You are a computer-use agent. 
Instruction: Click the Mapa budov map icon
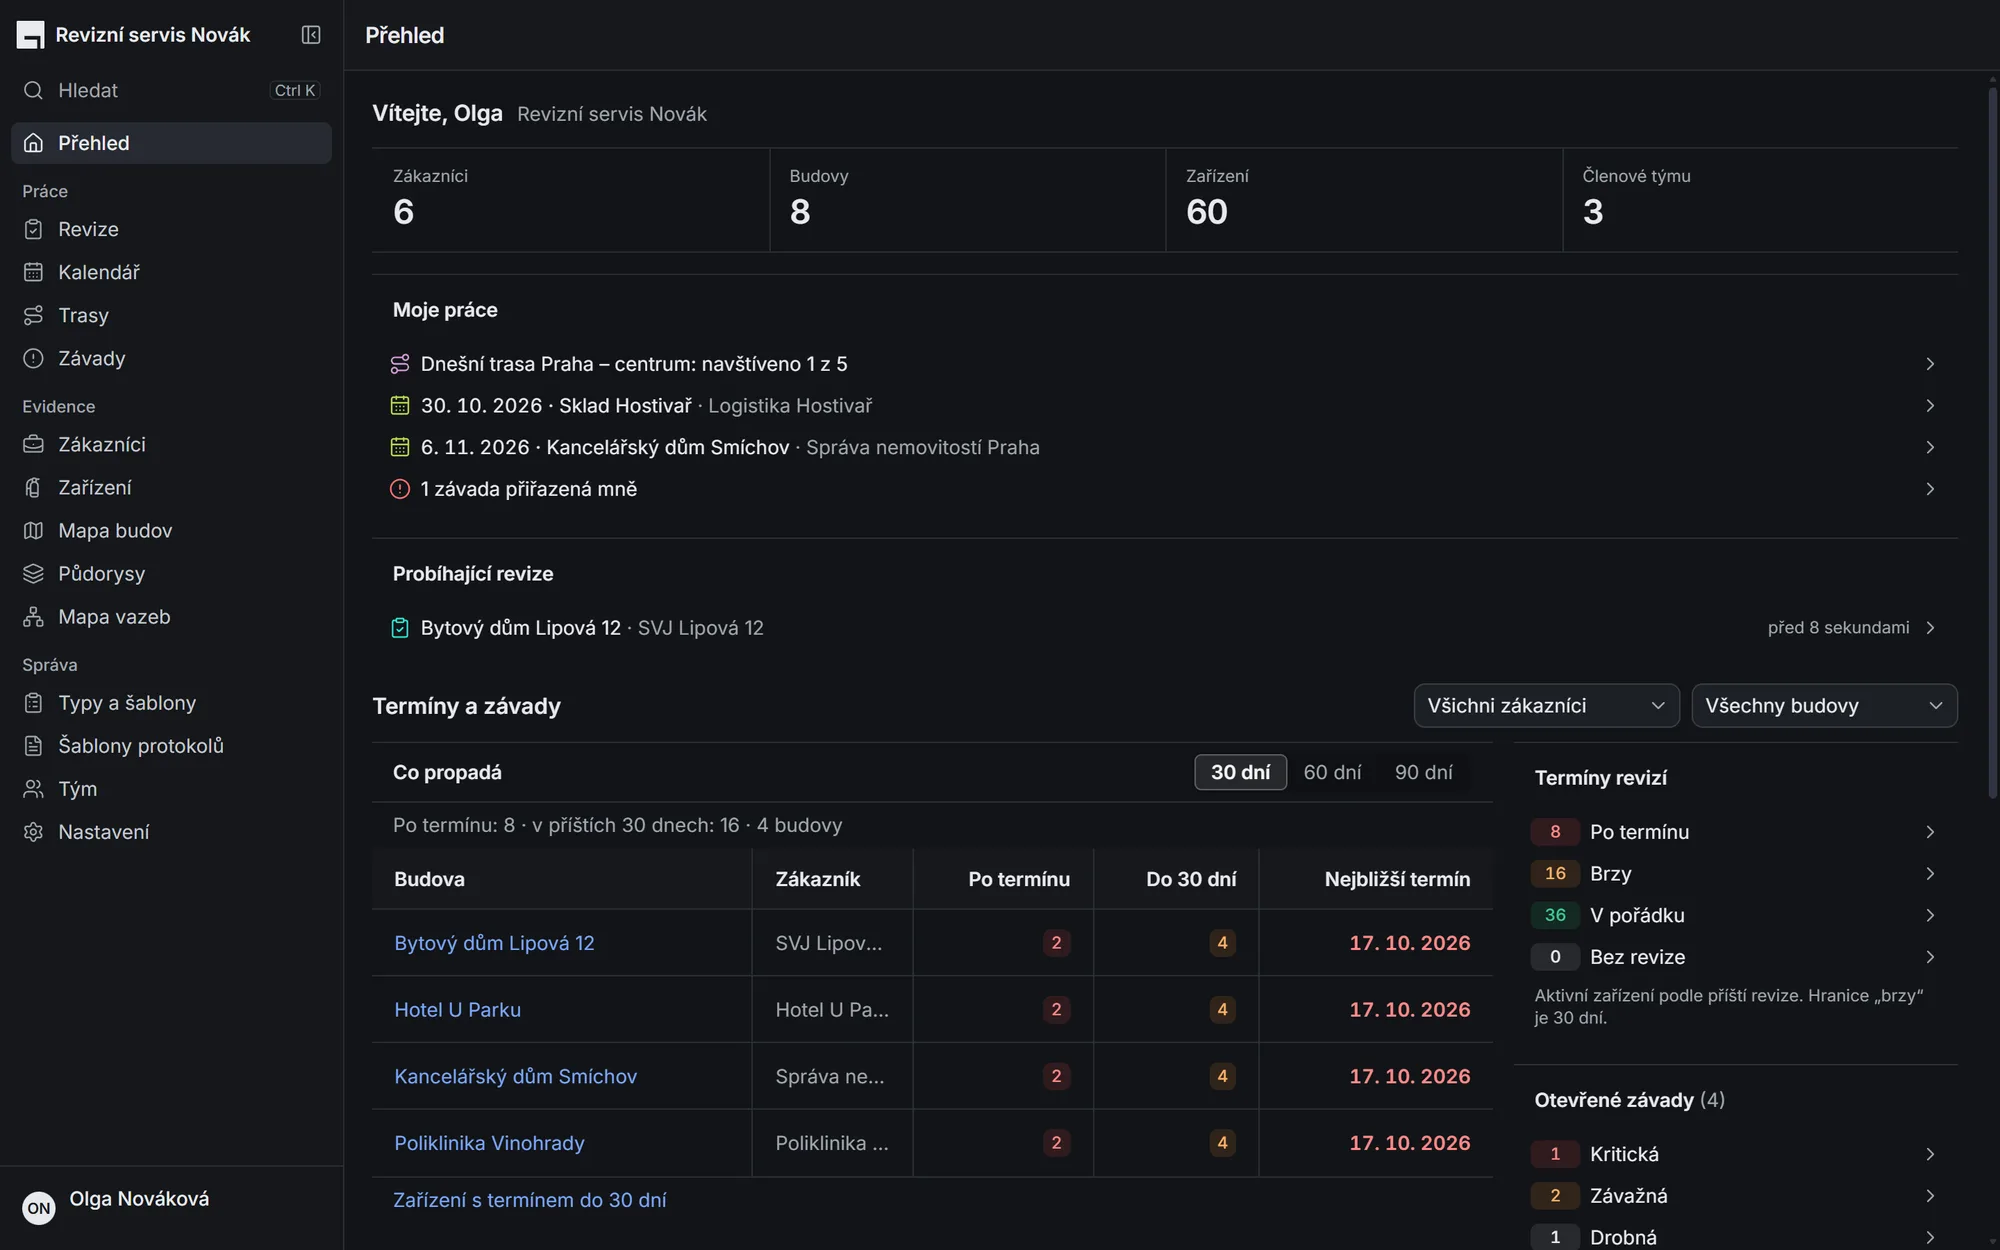coord(33,530)
